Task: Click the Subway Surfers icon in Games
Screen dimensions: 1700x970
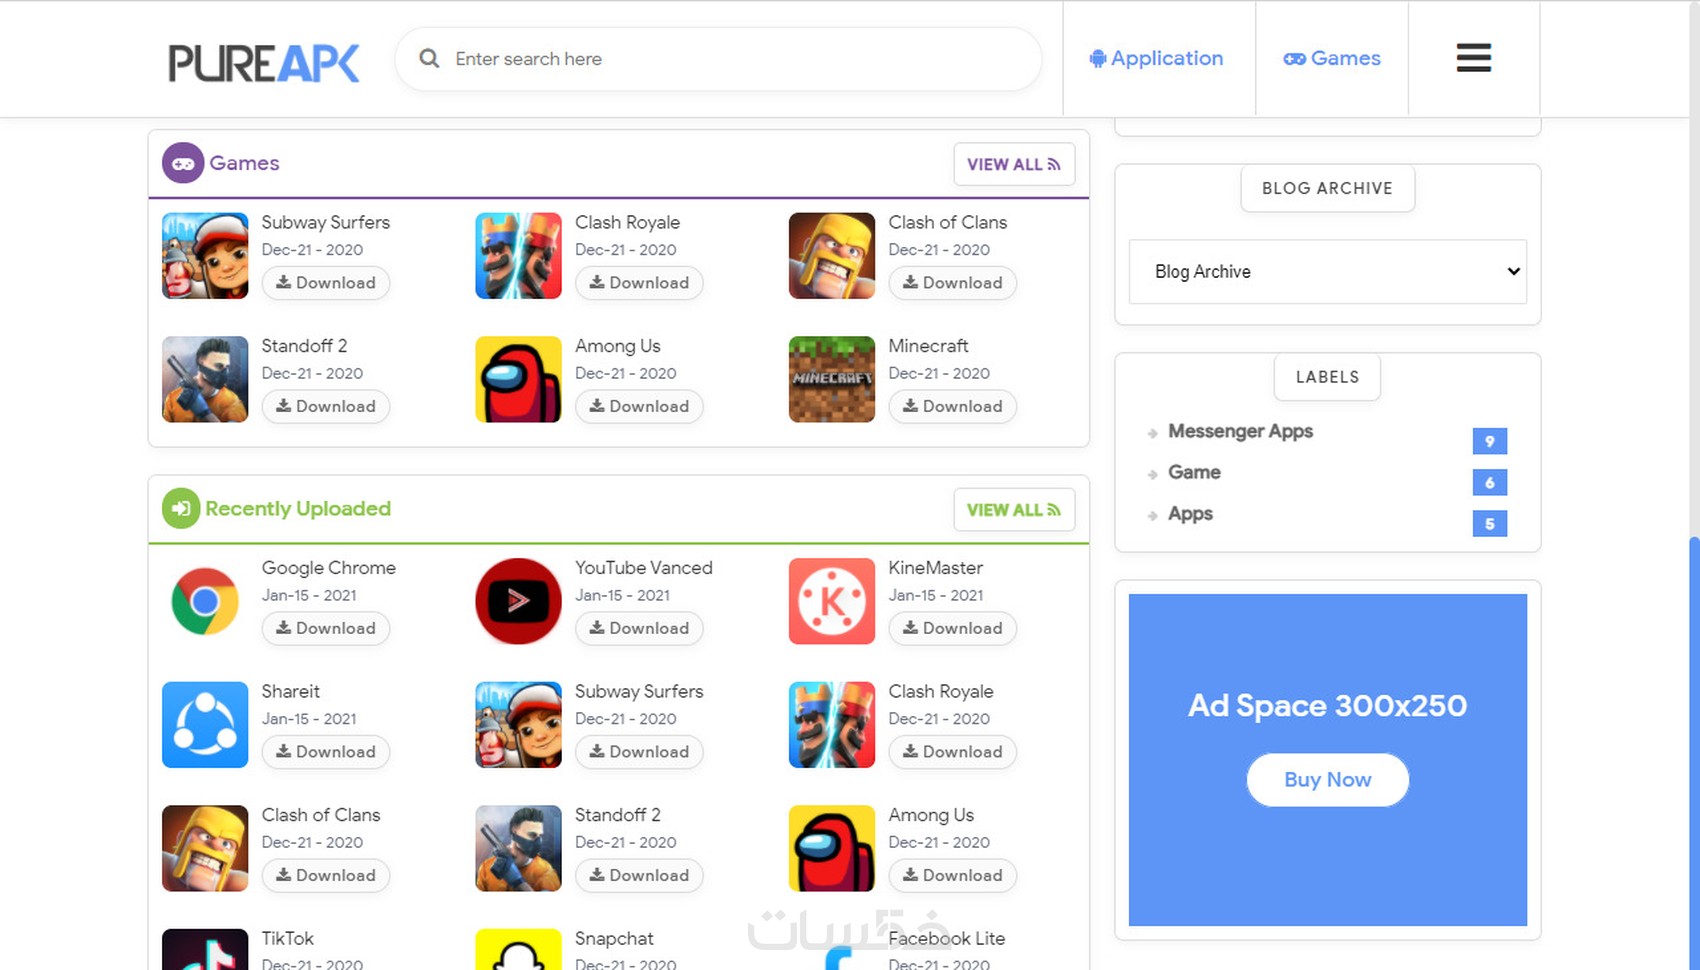Action: click(205, 256)
